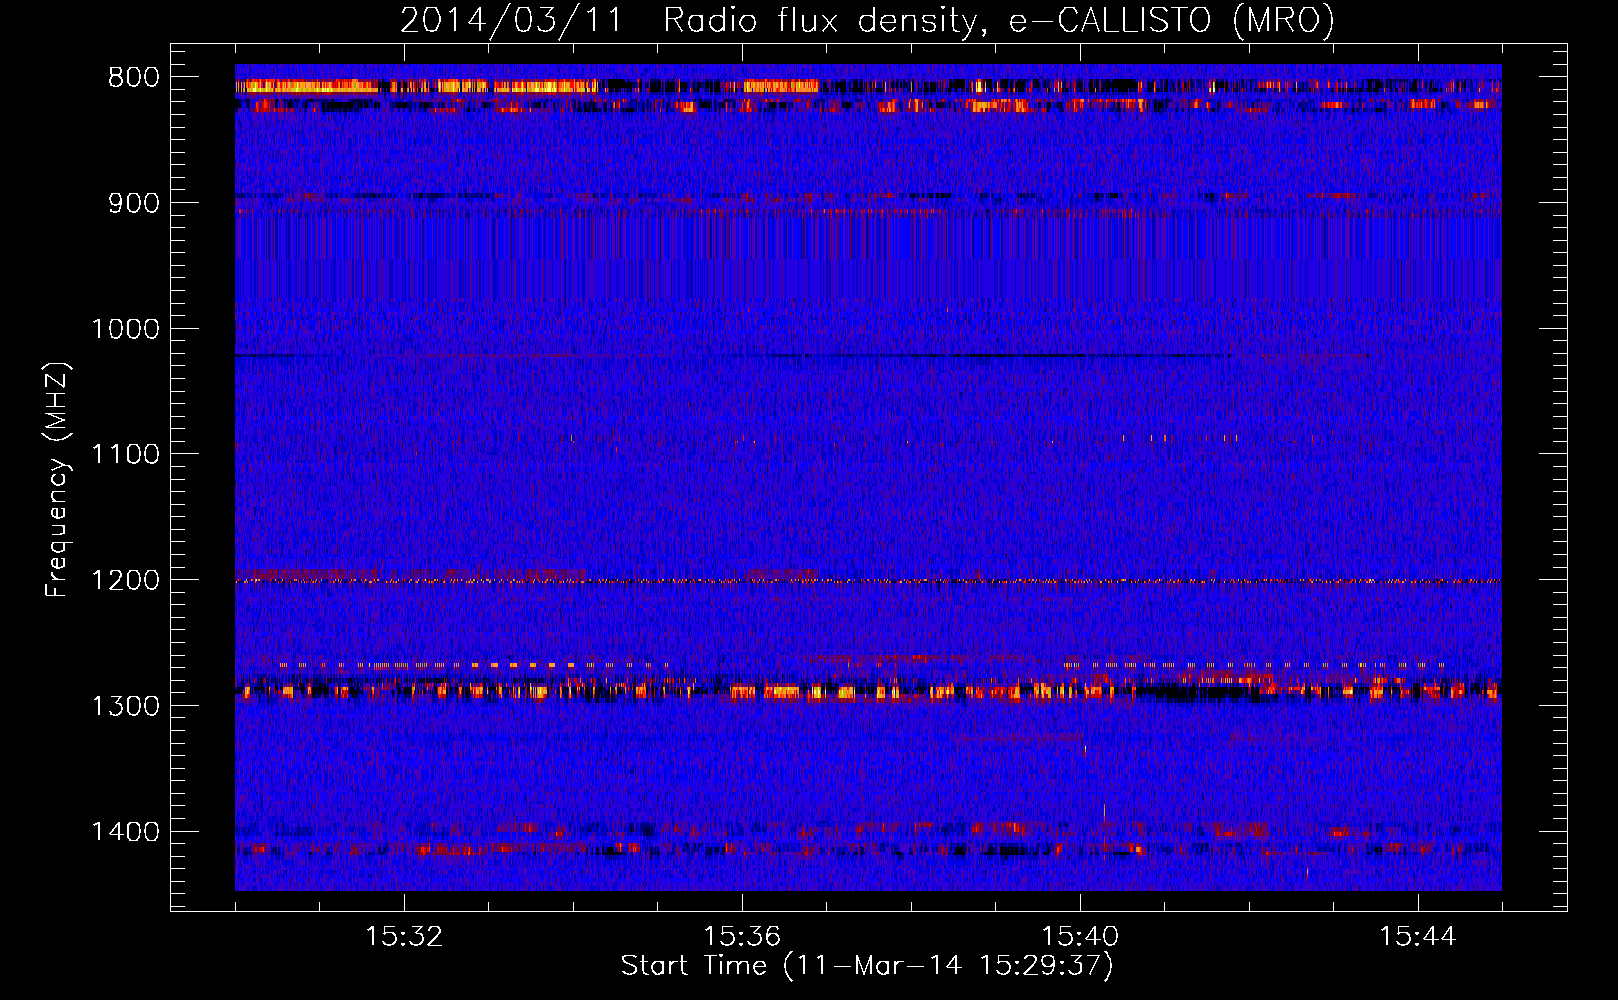Click the 1200 frequency axis label

coord(125,580)
